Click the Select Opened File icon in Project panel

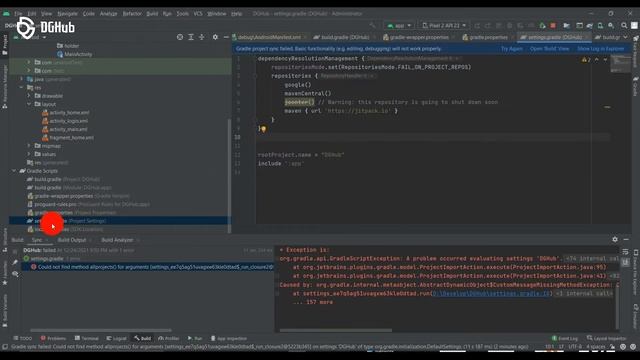click(180, 37)
